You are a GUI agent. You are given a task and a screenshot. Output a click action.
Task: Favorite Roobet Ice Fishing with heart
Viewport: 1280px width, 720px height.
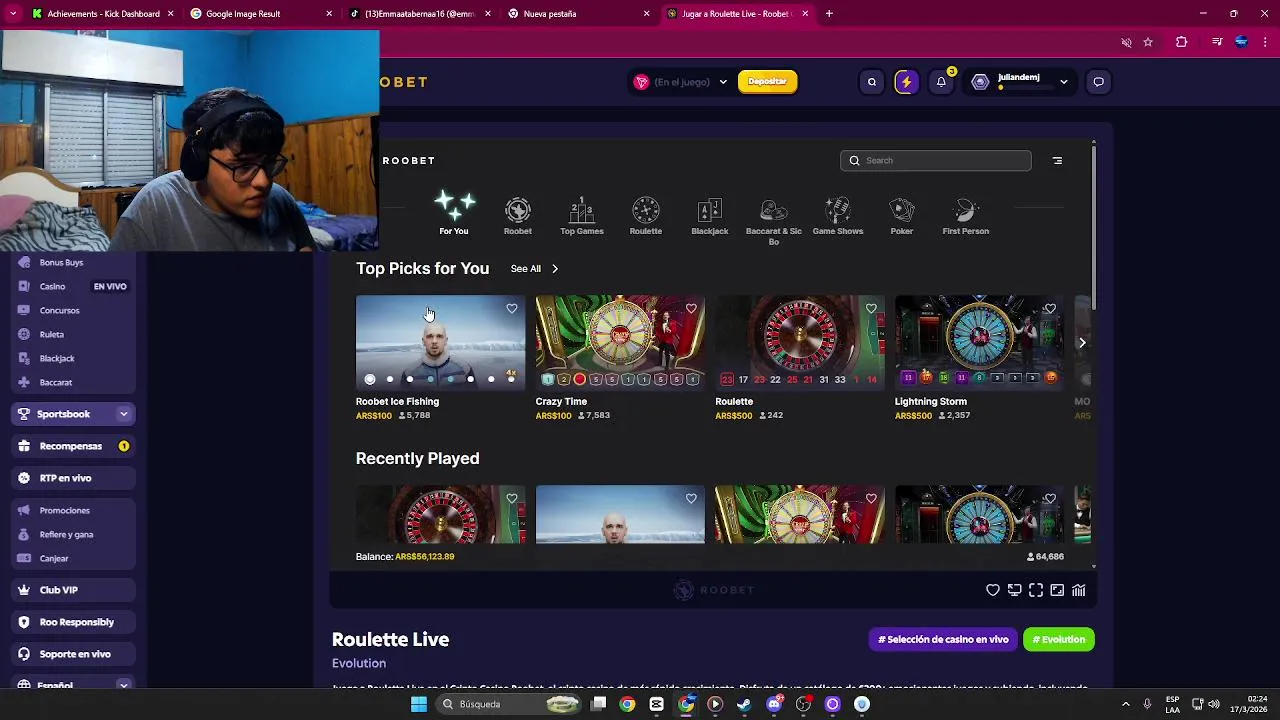512,309
